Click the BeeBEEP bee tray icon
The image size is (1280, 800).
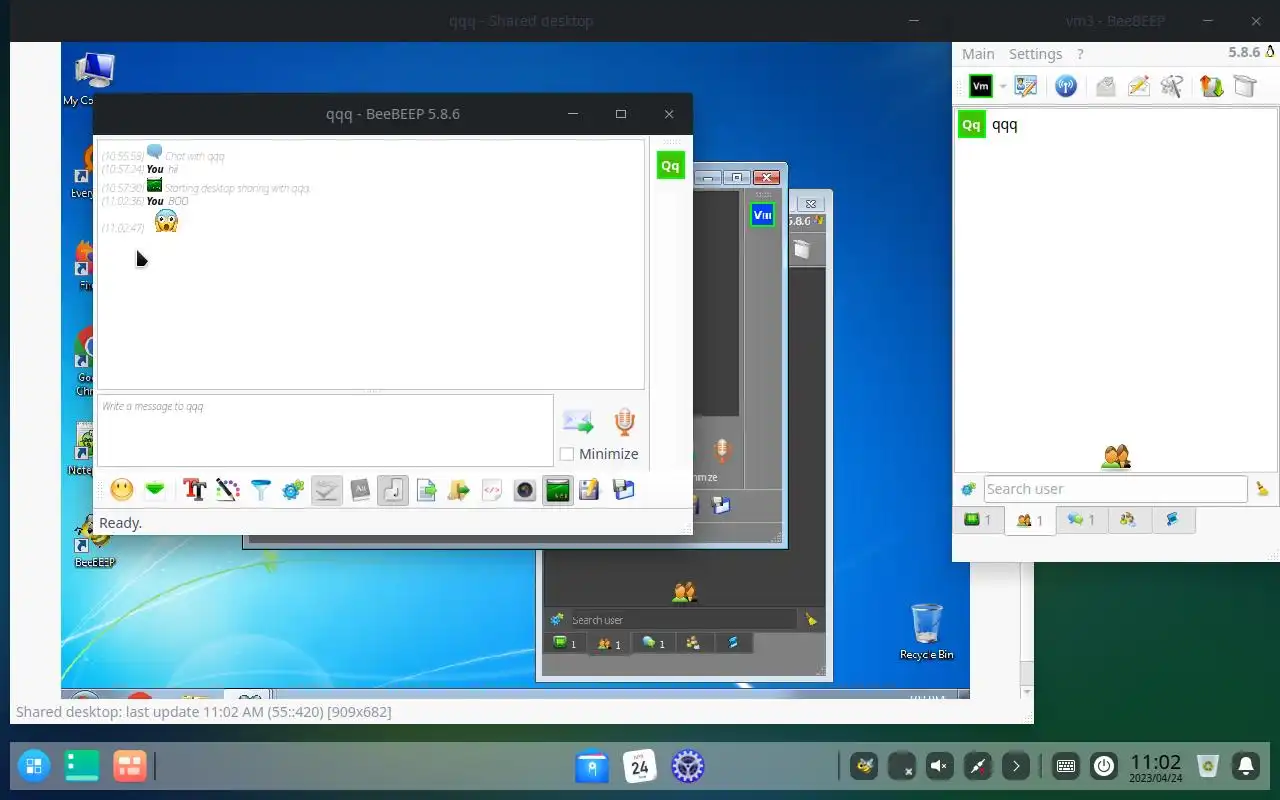(x=864, y=767)
